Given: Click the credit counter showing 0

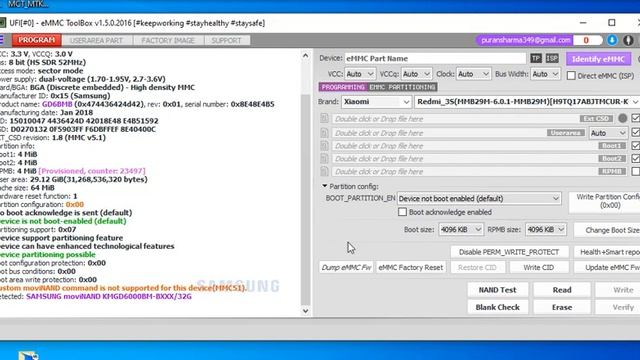Looking at the screenshot, I should pyautogui.click(x=587, y=40).
